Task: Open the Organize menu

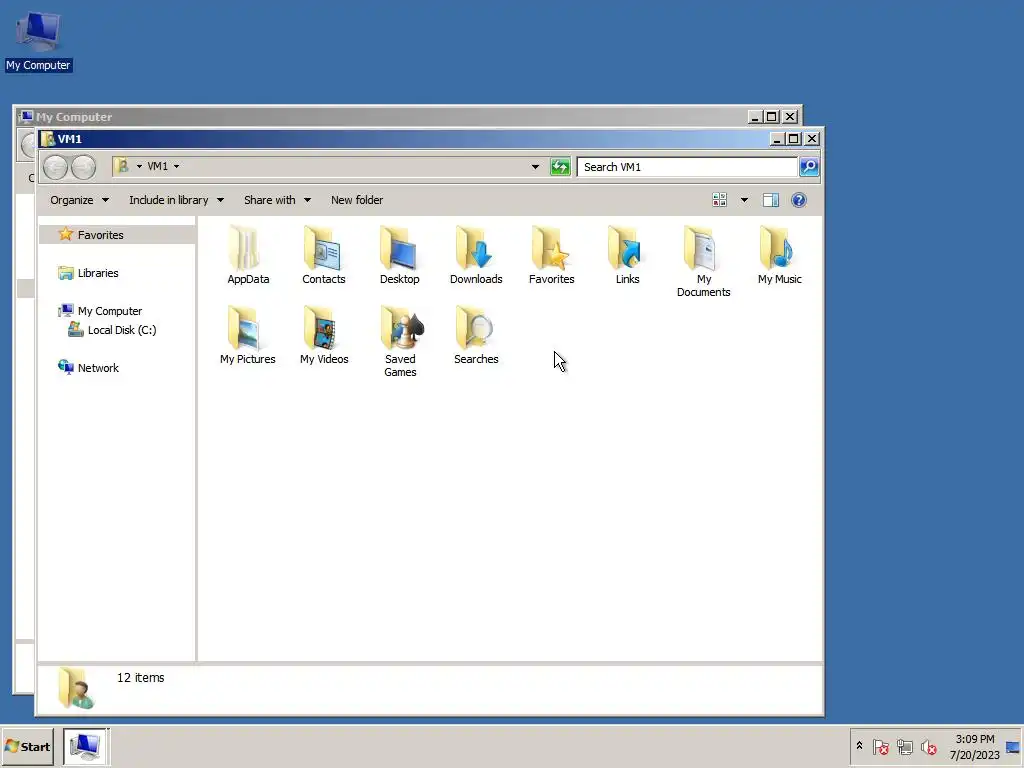Action: [79, 200]
